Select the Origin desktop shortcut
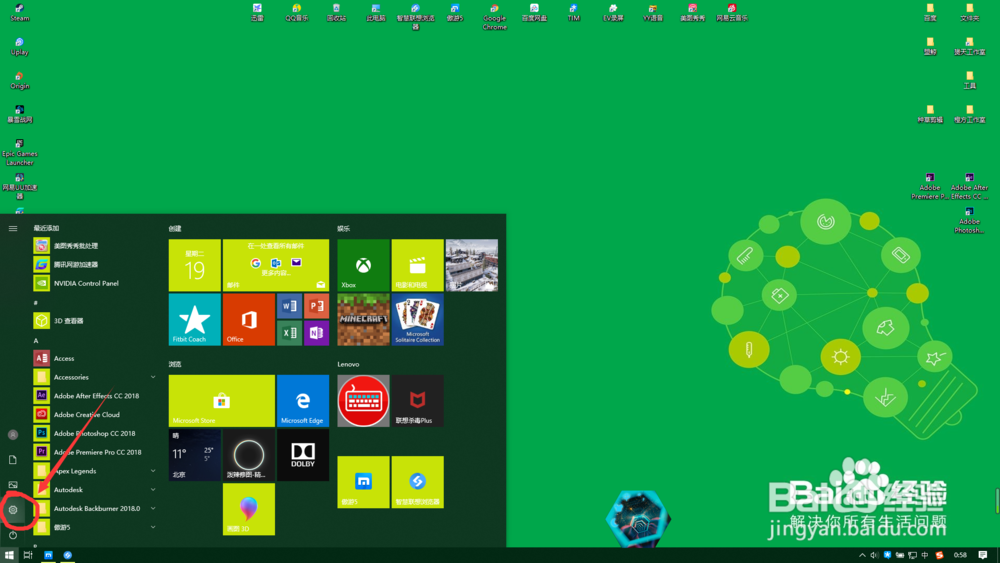Image resolution: width=1000 pixels, height=563 pixels. coord(20,80)
